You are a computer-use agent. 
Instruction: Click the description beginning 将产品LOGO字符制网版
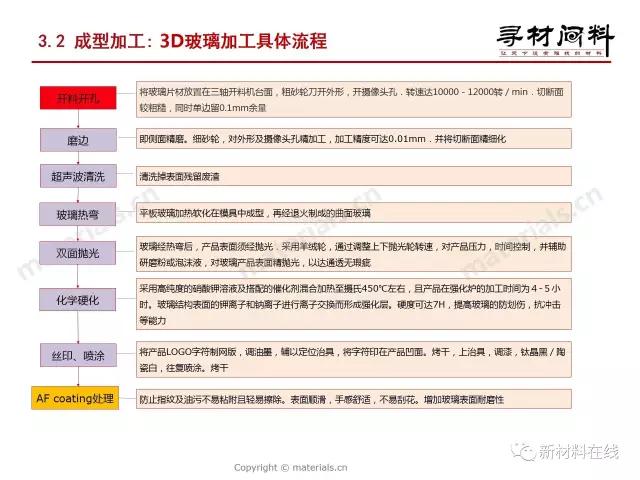pyautogui.click(x=353, y=360)
